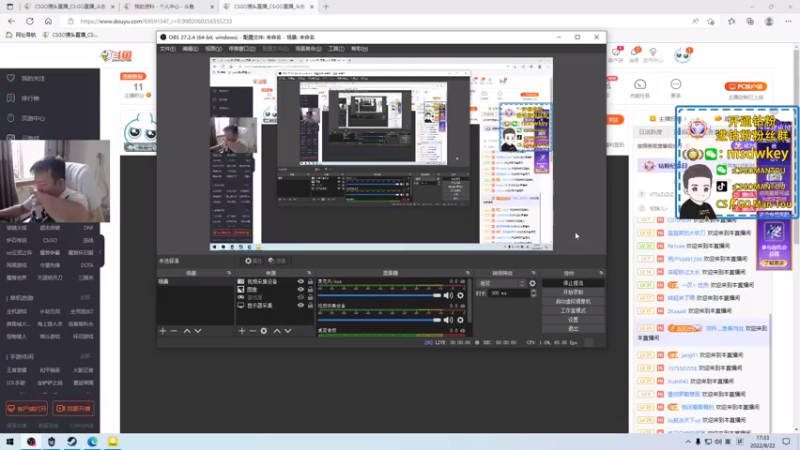Remove the selected scene with minus icon
800x450 pixels.
click(174, 331)
